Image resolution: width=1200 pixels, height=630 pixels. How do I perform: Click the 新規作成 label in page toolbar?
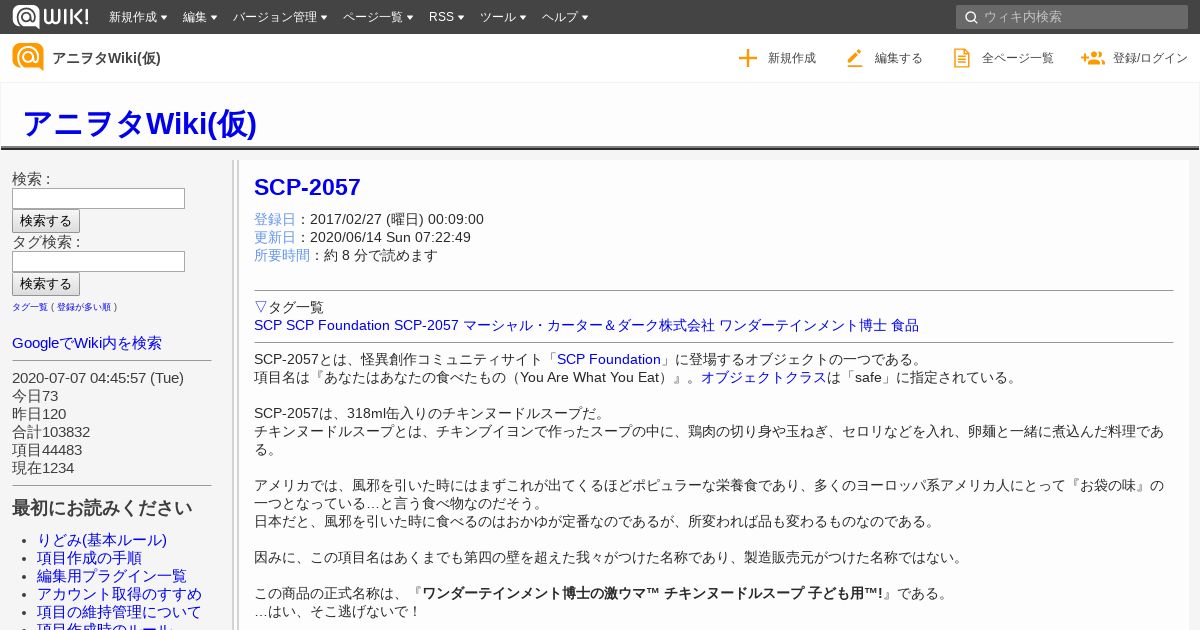pos(792,58)
